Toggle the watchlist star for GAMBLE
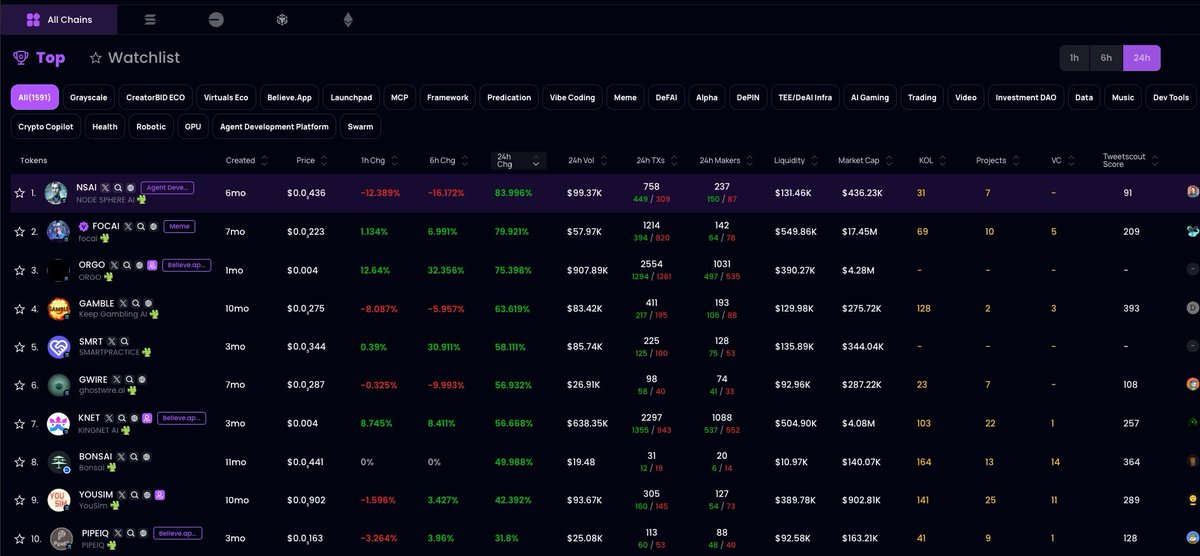 [x=19, y=309]
